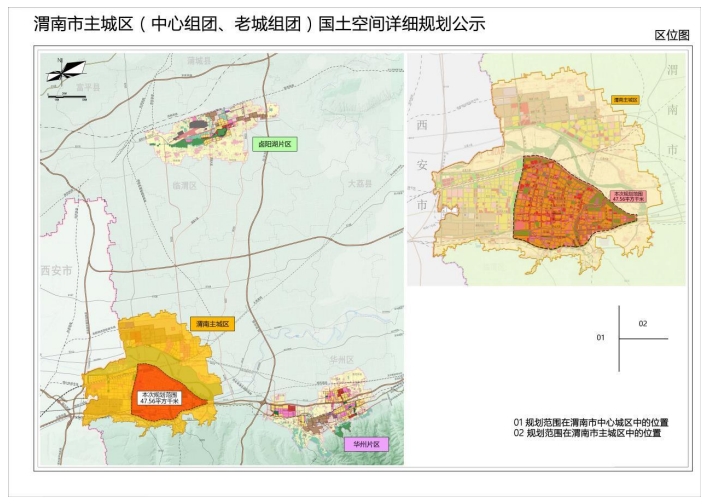
Task: Click the orange 渭南主城区 label on left map
Action: pos(212,324)
